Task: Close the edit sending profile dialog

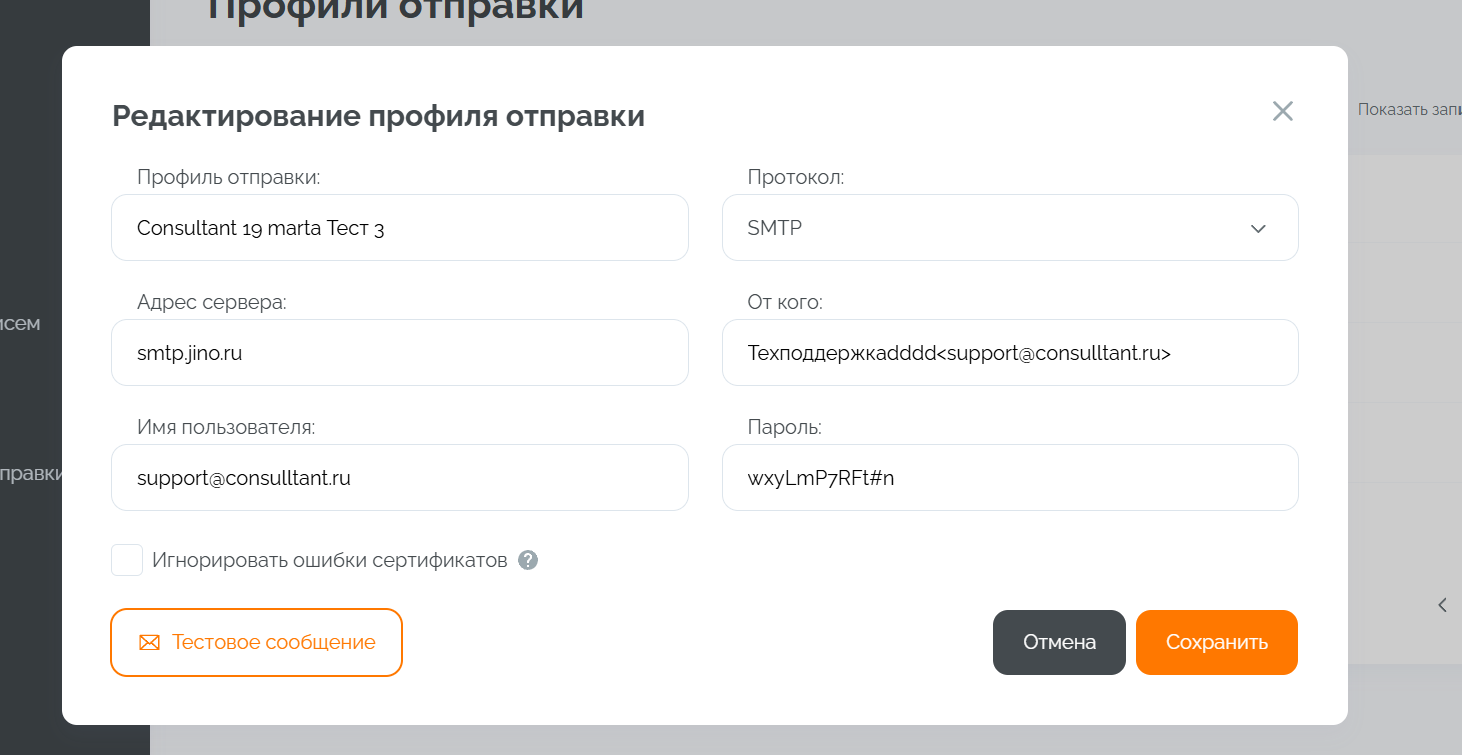Action: click(1282, 111)
